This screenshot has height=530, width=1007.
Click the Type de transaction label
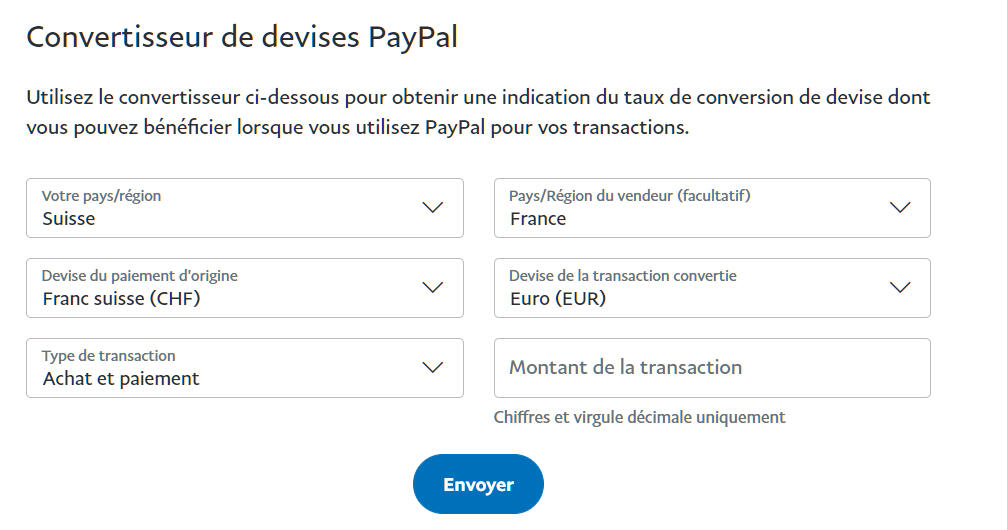point(109,356)
